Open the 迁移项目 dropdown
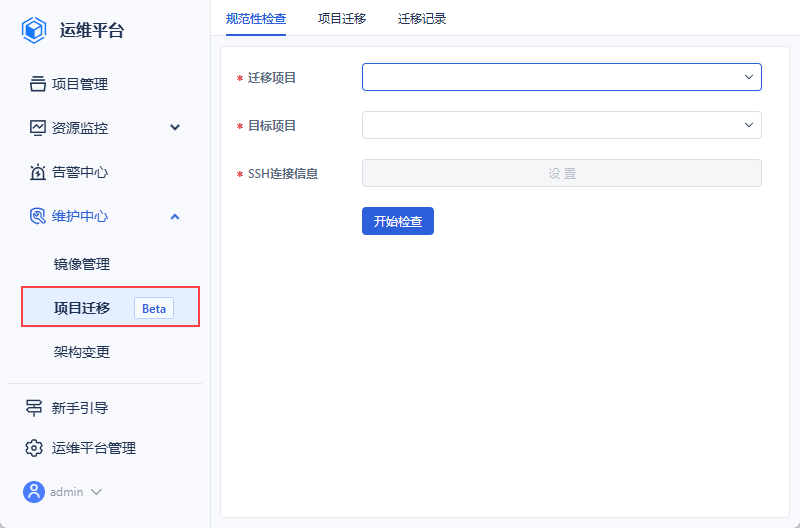 tap(561, 77)
